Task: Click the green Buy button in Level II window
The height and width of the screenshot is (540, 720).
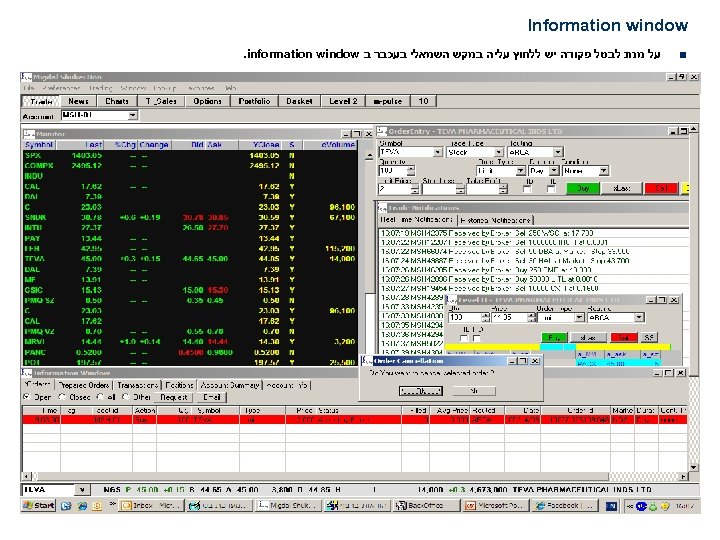Action: [x=554, y=338]
